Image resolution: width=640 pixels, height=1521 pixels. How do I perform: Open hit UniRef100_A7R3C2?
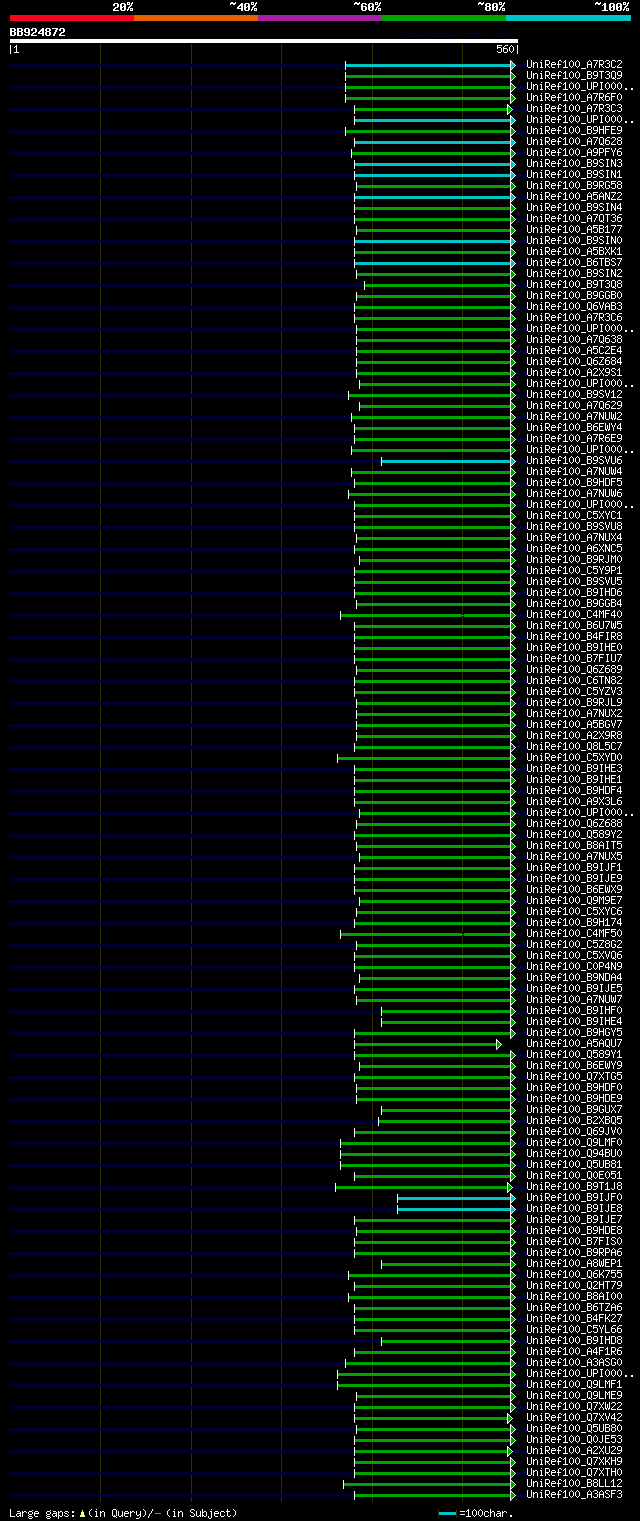pos(574,65)
